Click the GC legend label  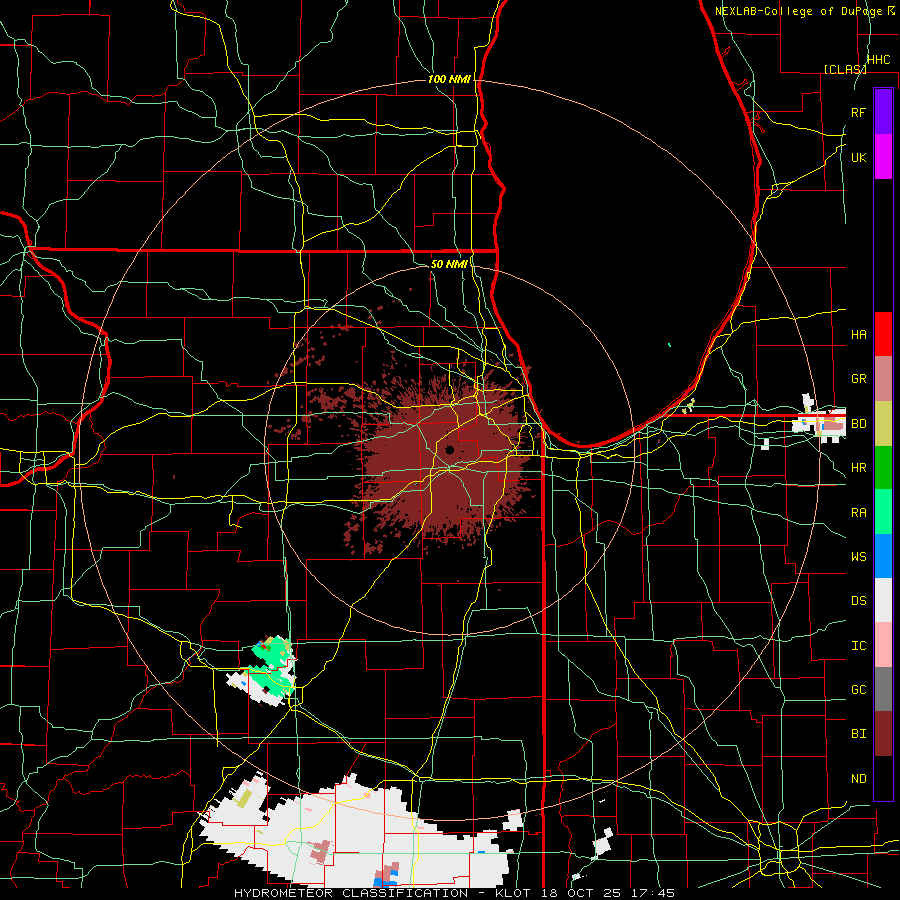[x=858, y=690]
